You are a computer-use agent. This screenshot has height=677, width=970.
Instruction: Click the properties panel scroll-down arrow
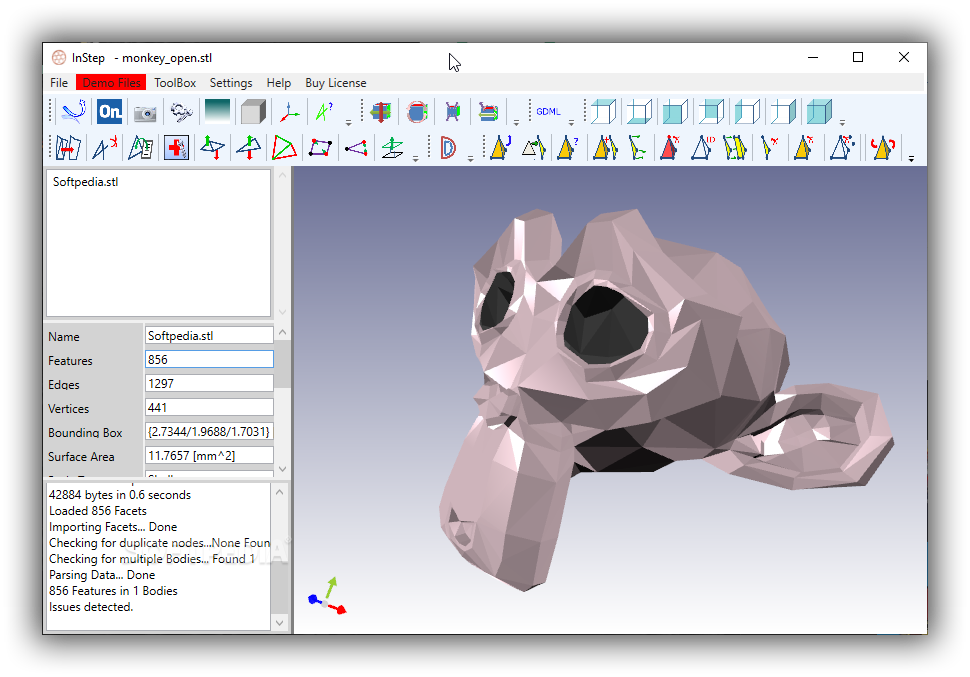tap(283, 469)
